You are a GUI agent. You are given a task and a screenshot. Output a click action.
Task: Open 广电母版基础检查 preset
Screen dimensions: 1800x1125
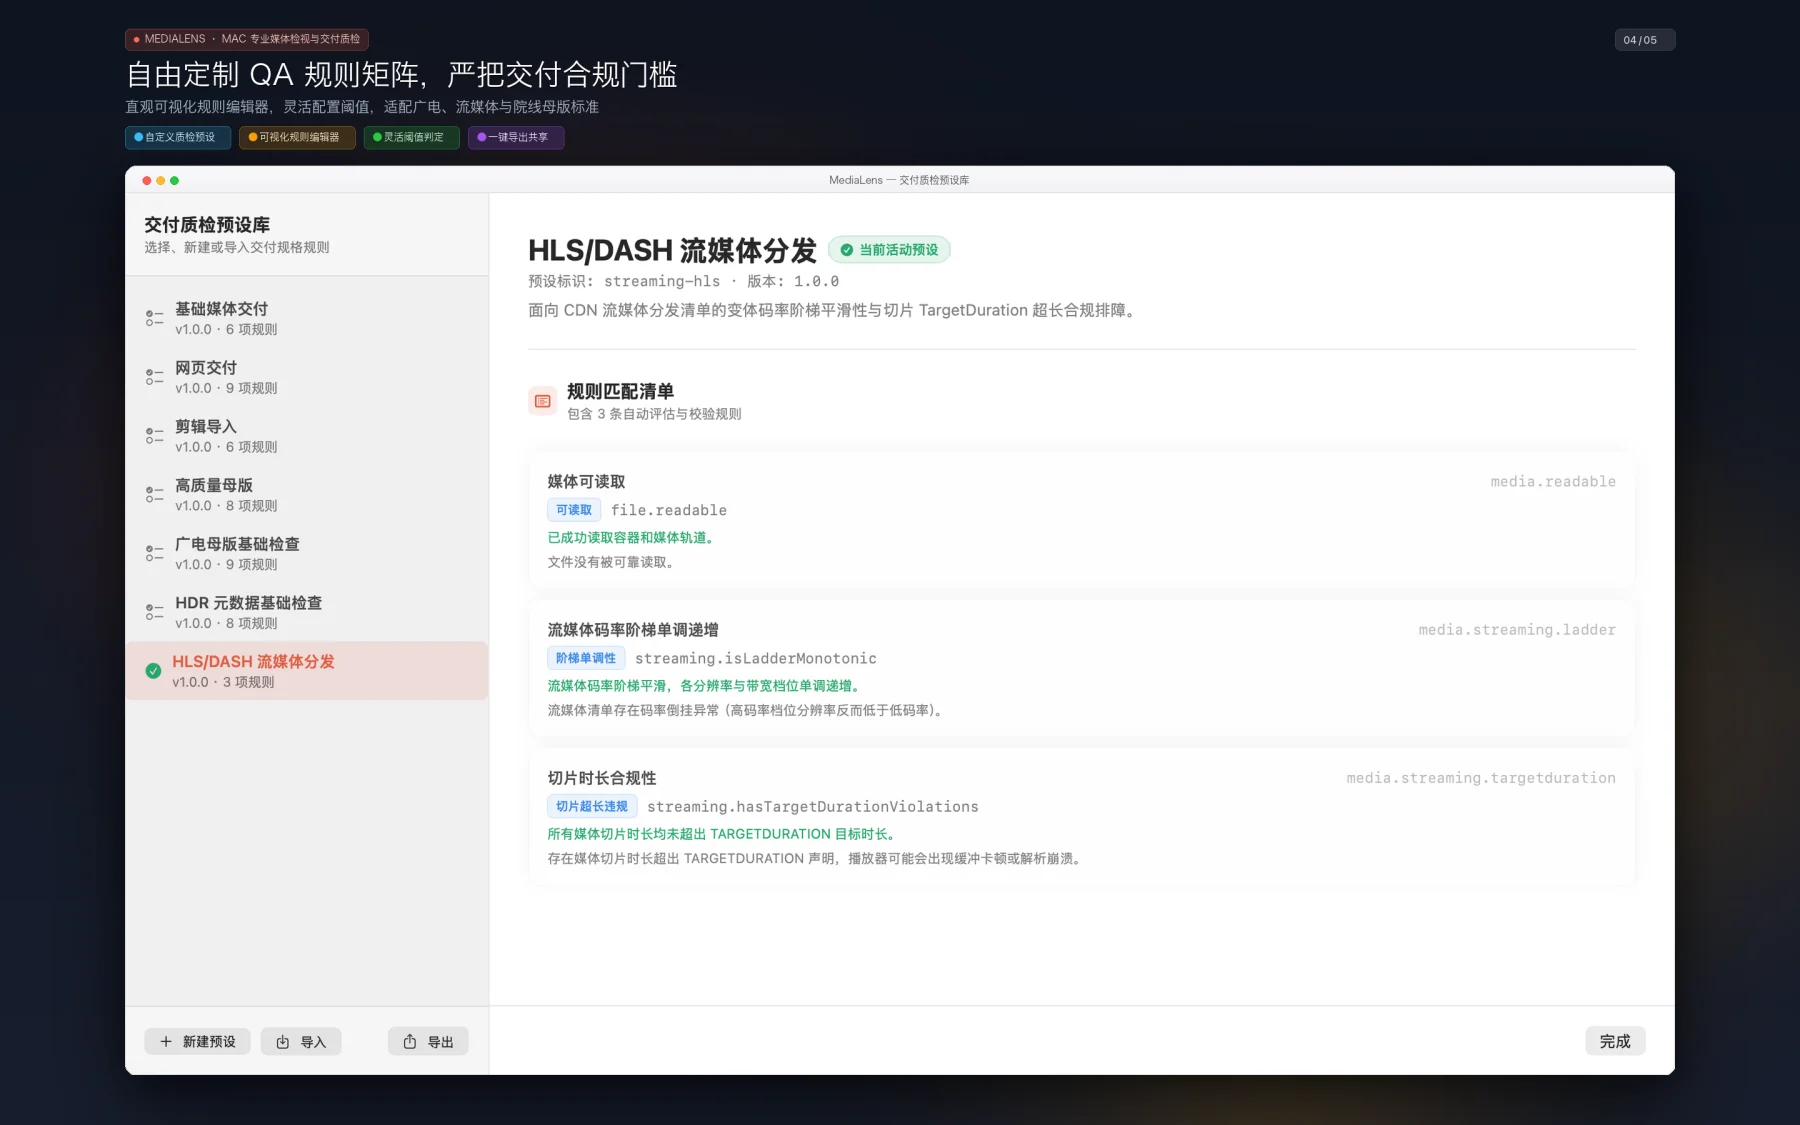coord(307,553)
